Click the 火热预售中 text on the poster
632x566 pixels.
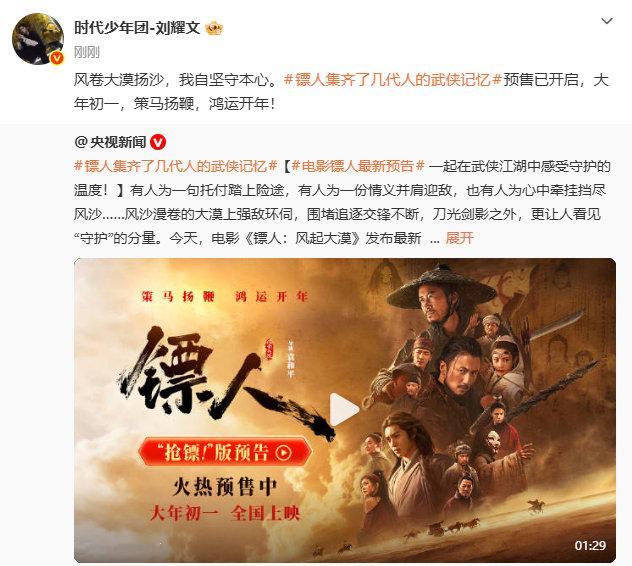[x=225, y=487]
